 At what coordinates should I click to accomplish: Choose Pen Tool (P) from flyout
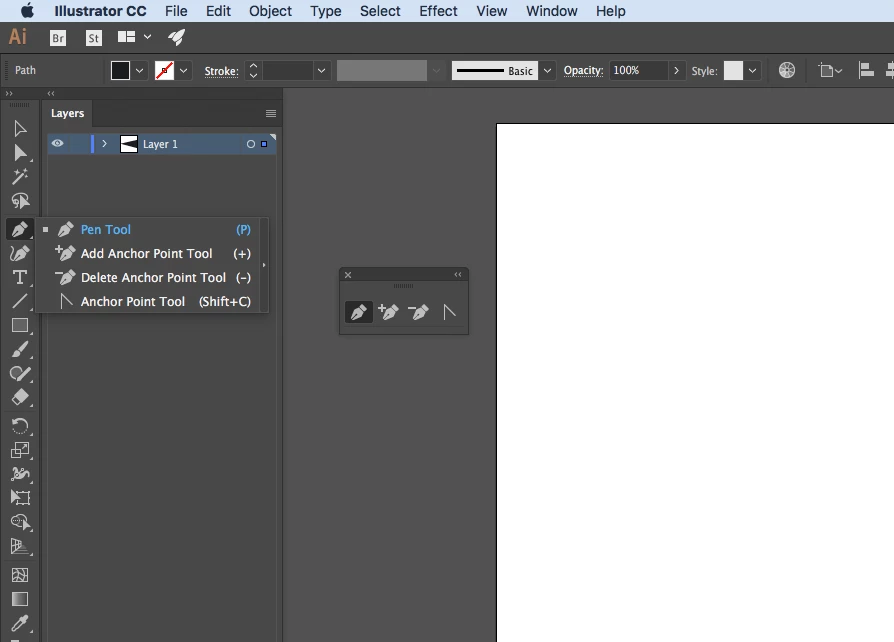point(152,229)
